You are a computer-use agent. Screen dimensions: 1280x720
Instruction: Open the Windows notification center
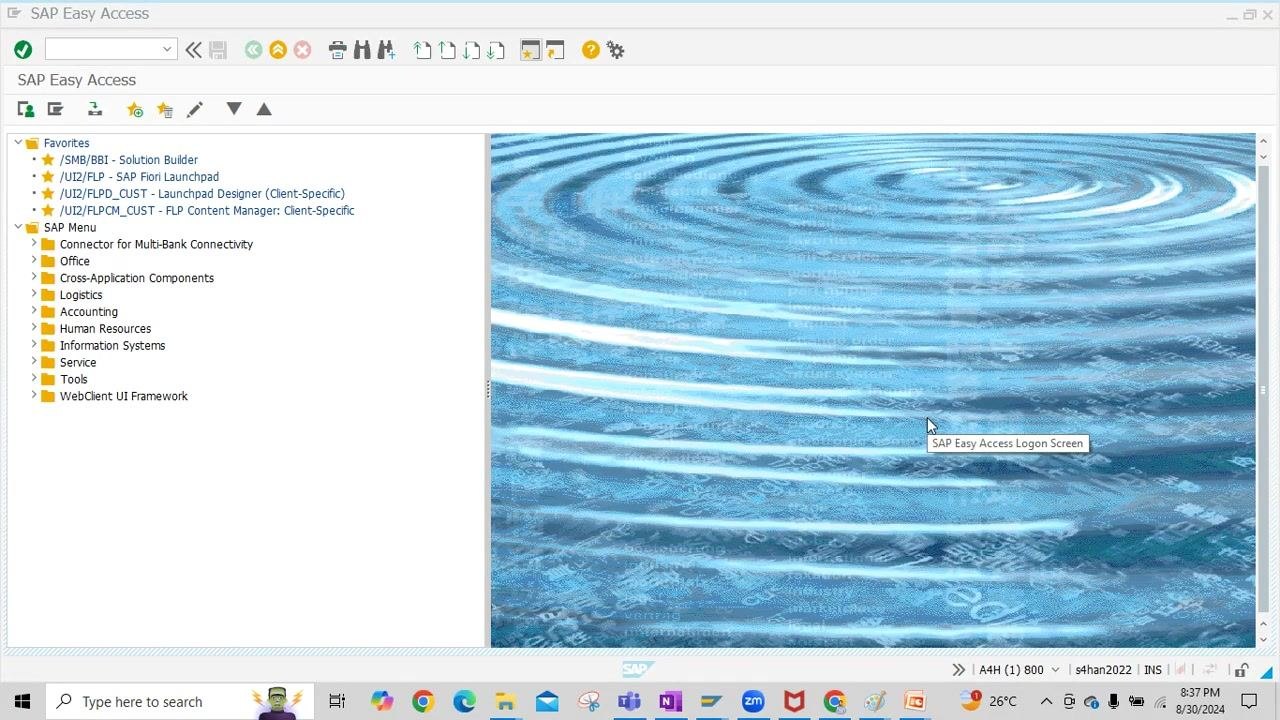(1249, 701)
